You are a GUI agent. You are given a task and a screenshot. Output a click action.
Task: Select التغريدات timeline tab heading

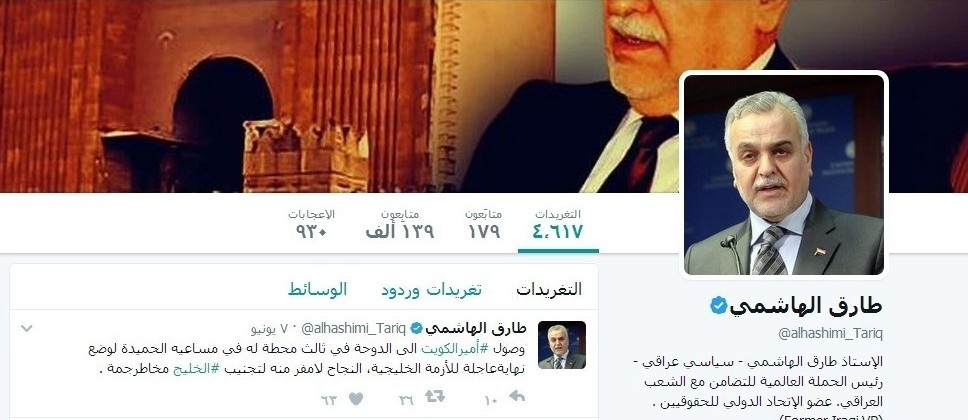(549, 290)
